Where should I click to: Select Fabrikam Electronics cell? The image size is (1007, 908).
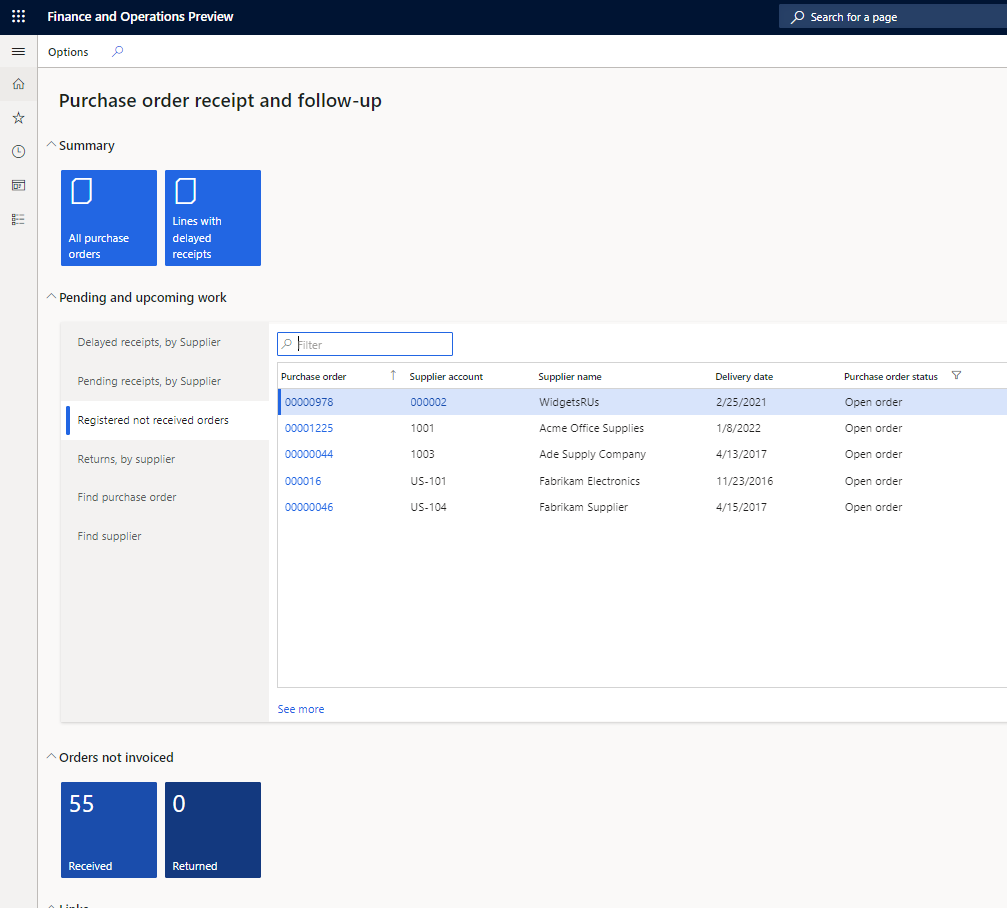click(590, 482)
